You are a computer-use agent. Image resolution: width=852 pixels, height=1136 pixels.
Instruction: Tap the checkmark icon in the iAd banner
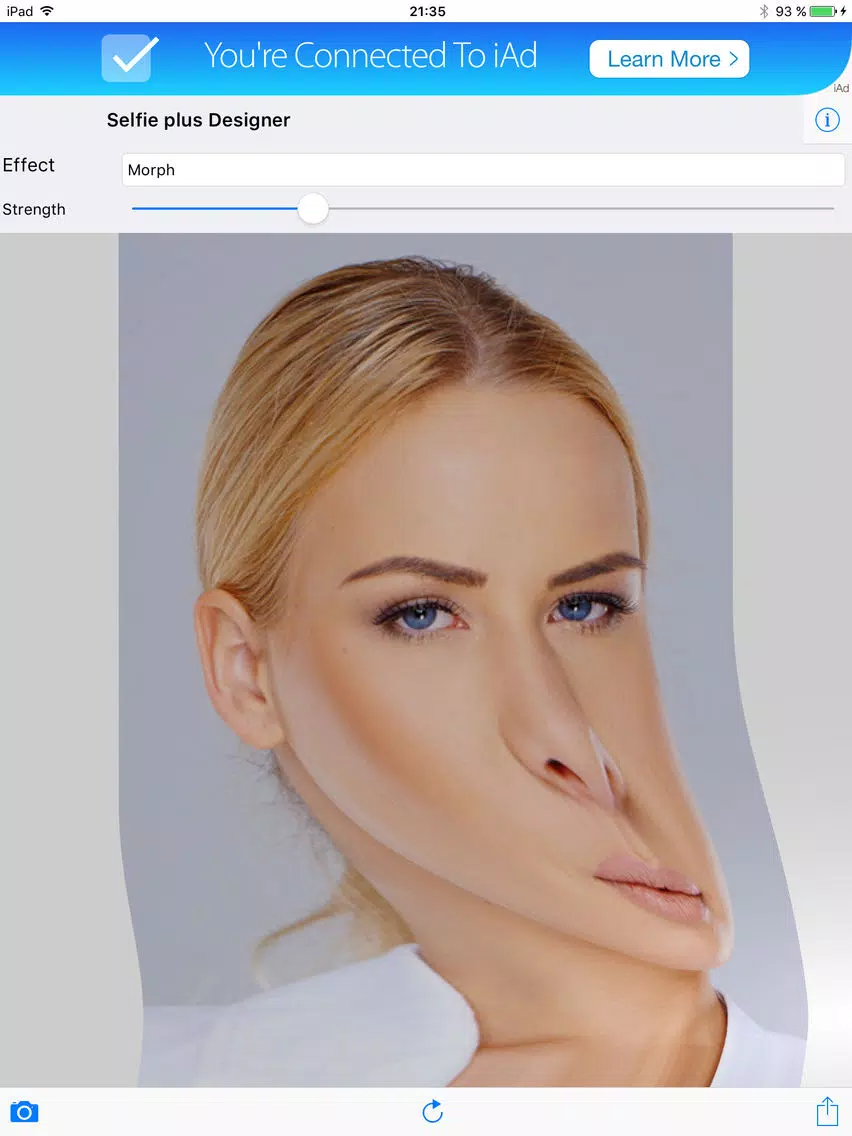[130, 57]
